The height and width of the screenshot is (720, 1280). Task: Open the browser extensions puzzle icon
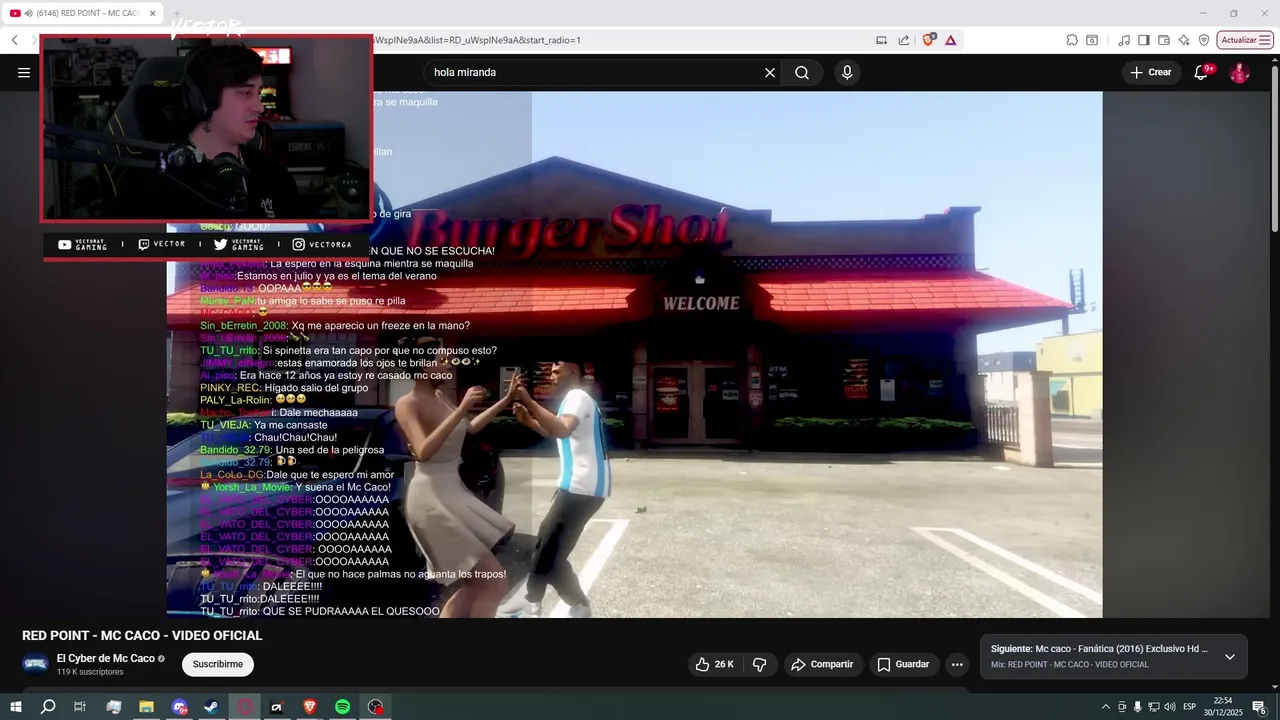(x=1072, y=40)
